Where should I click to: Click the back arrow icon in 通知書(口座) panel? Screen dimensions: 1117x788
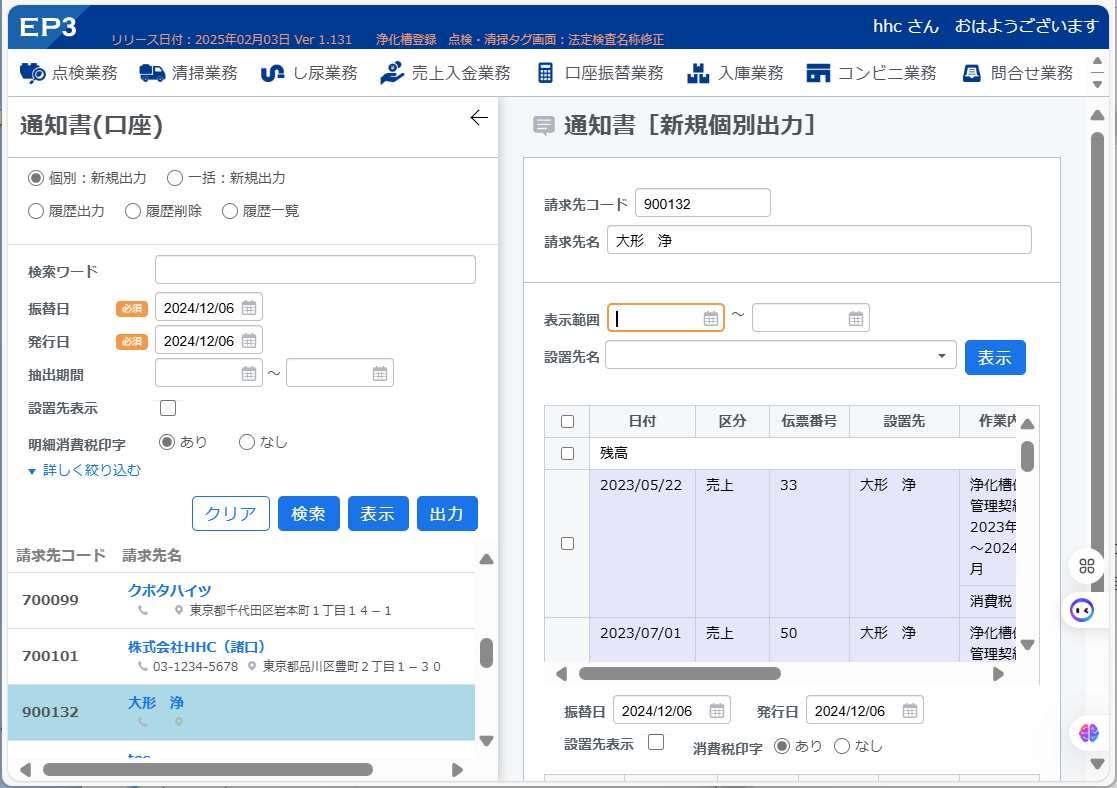(x=479, y=118)
